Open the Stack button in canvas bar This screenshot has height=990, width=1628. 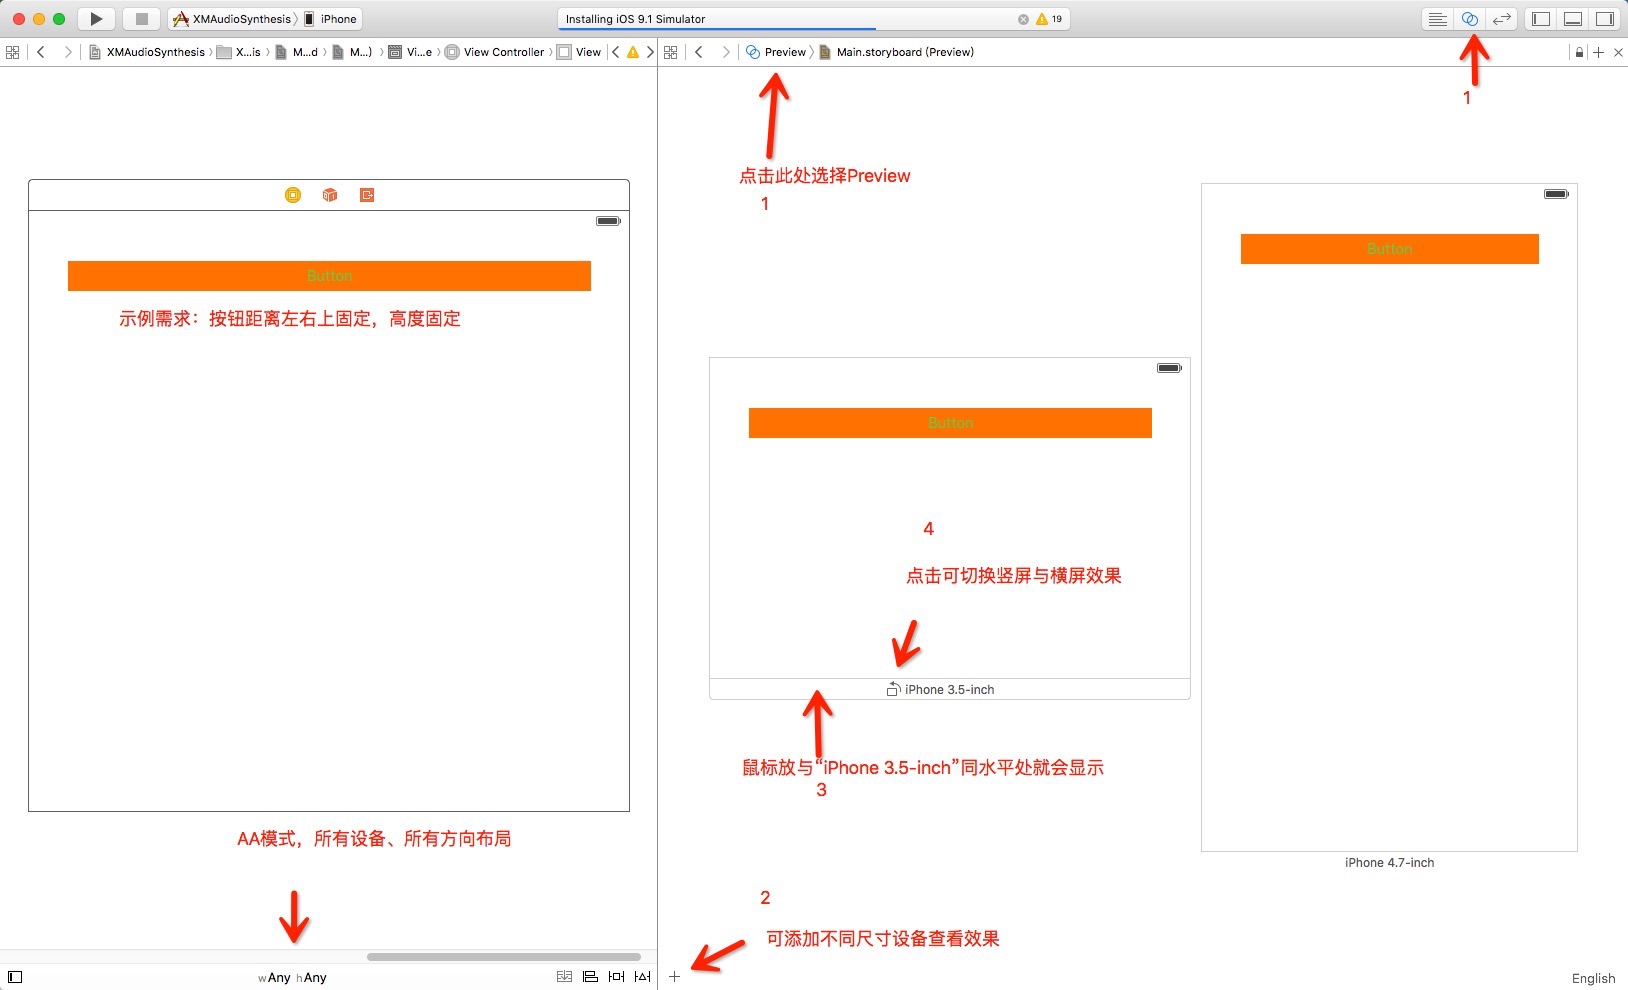[564, 977]
